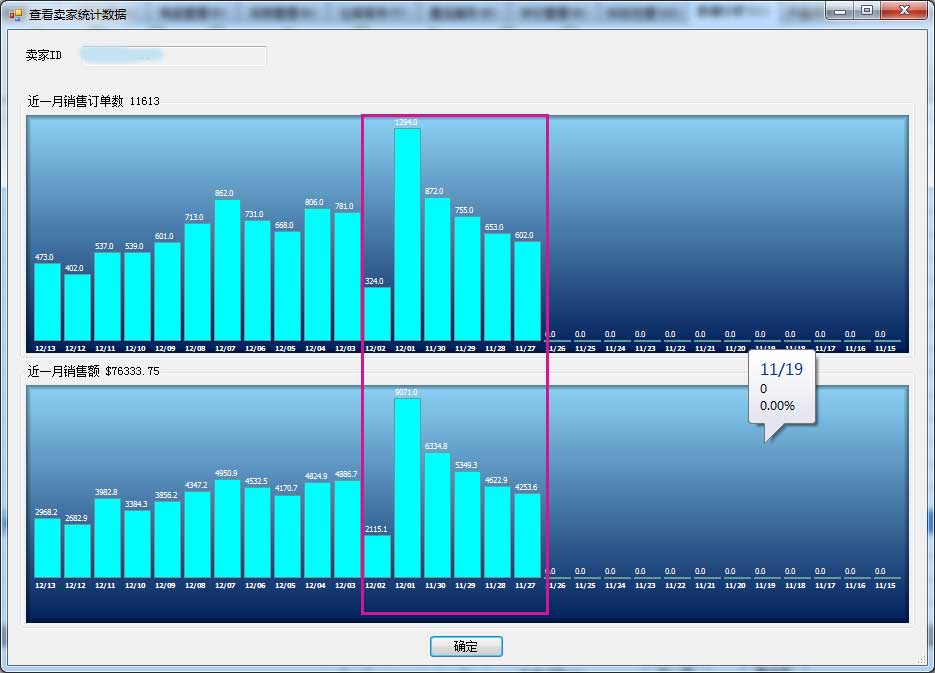Select the 9071.0 bar in sales chart
The height and width of the screenshot is (673, 935).
point(407,488)
